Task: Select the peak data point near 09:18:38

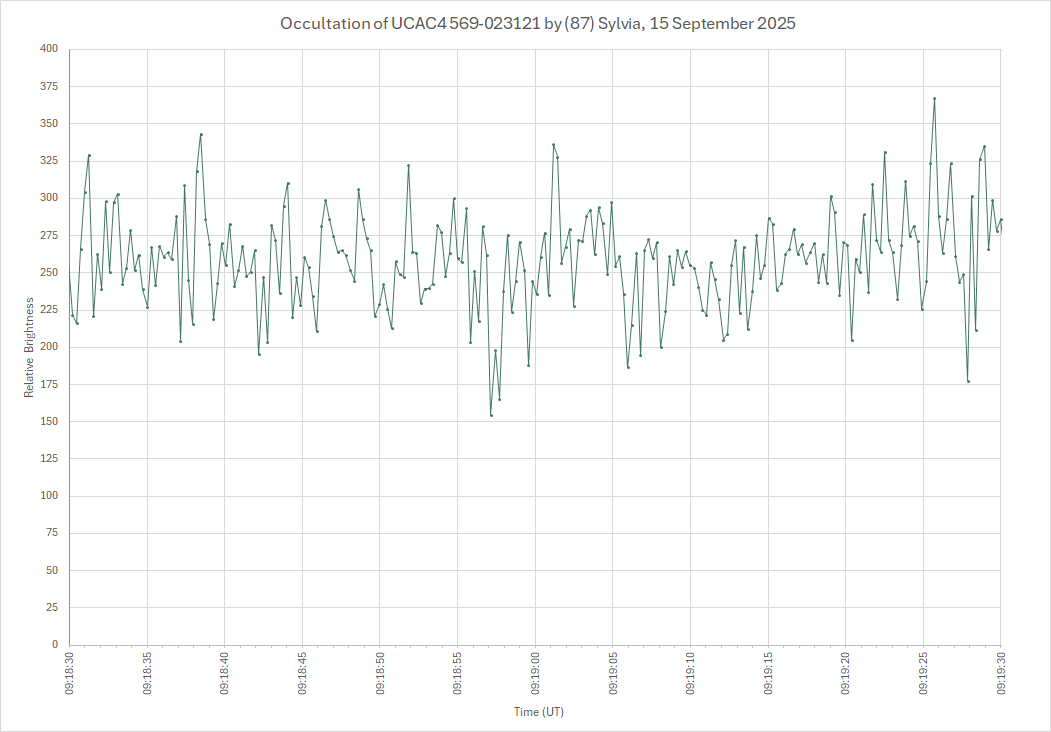Action: (201, 134)
